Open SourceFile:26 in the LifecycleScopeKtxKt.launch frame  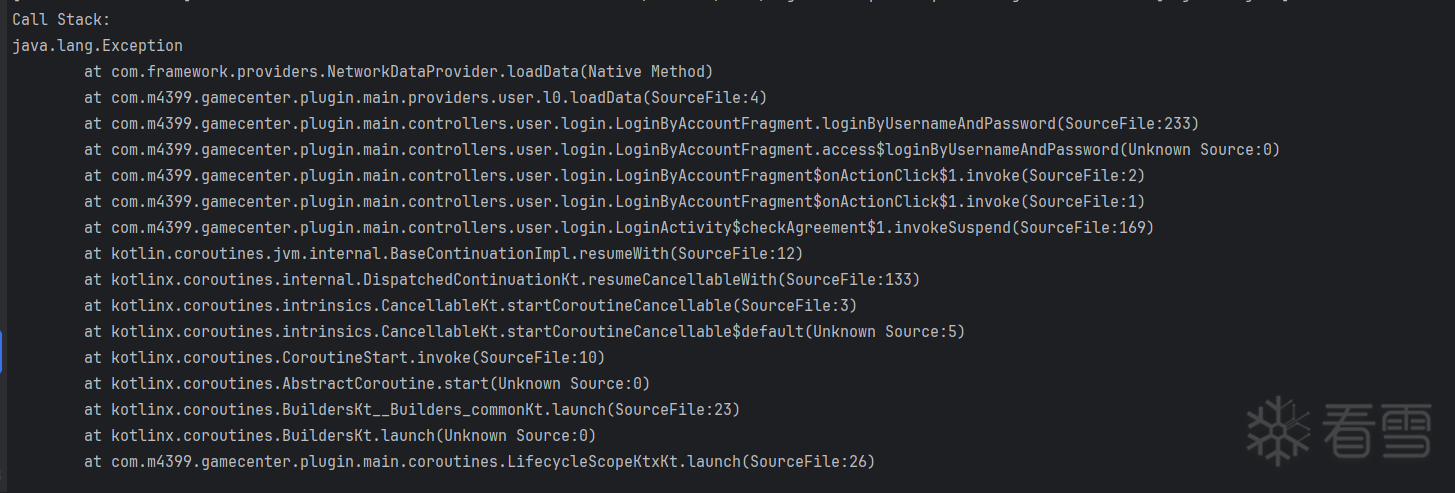click(x=813, y=462)
